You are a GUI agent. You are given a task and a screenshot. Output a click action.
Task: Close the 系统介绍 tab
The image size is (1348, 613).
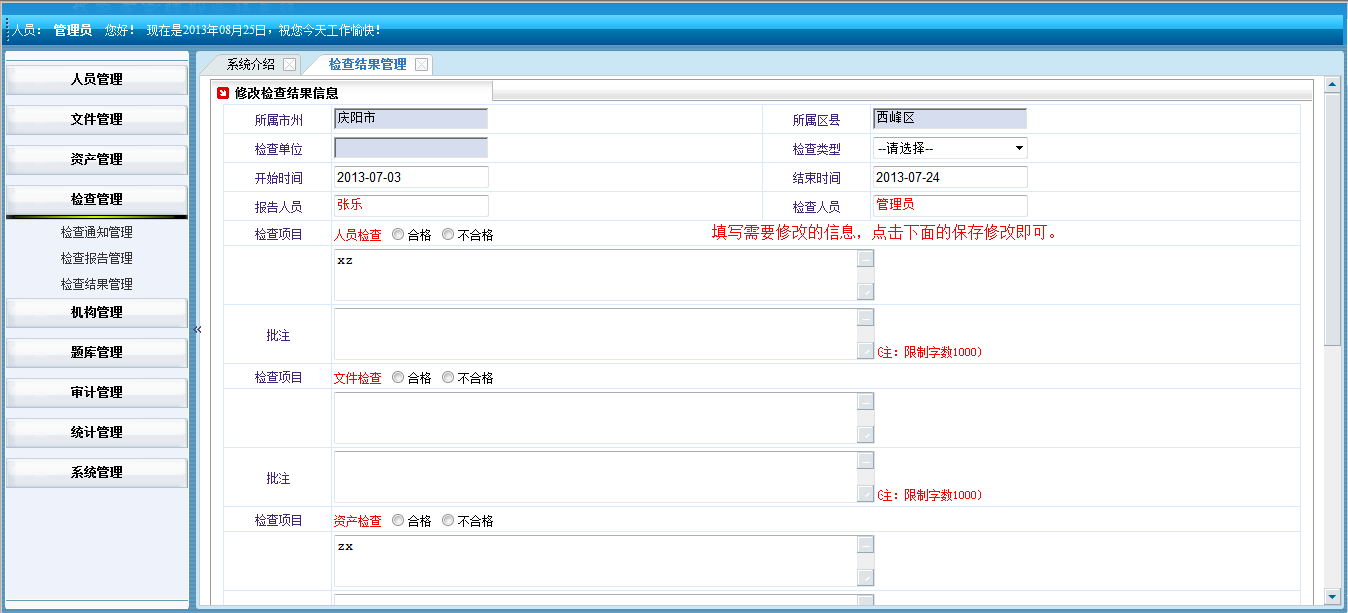[289, 64]
